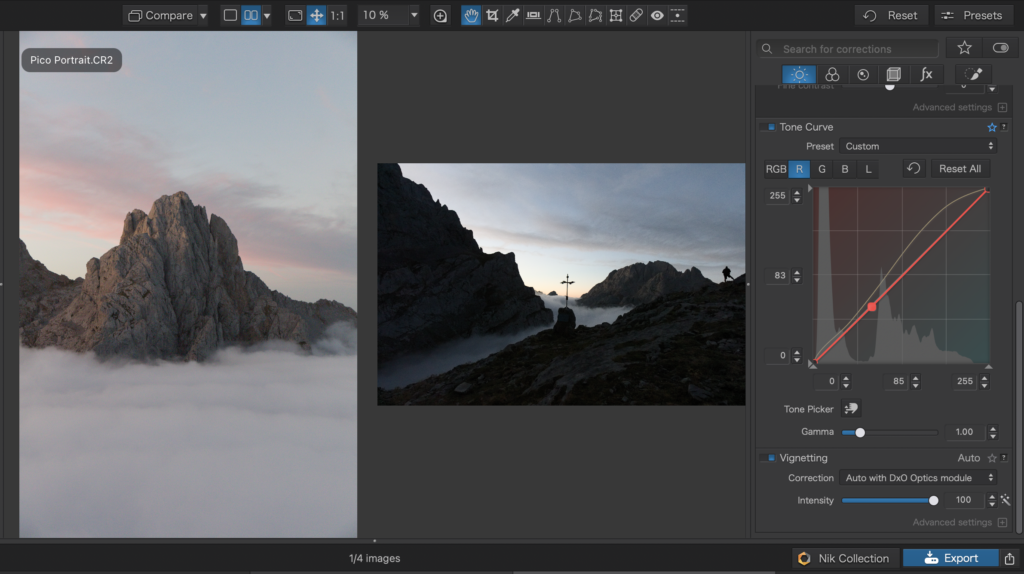Mark the Vignetting panel as favorite

[992, 458]
